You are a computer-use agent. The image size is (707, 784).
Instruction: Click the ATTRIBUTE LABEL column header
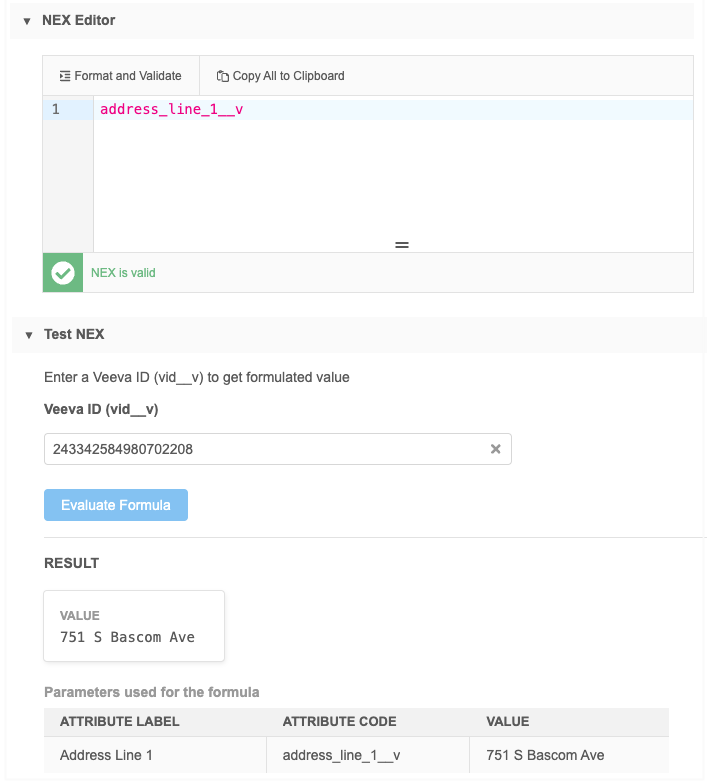(x=120, y=721)
